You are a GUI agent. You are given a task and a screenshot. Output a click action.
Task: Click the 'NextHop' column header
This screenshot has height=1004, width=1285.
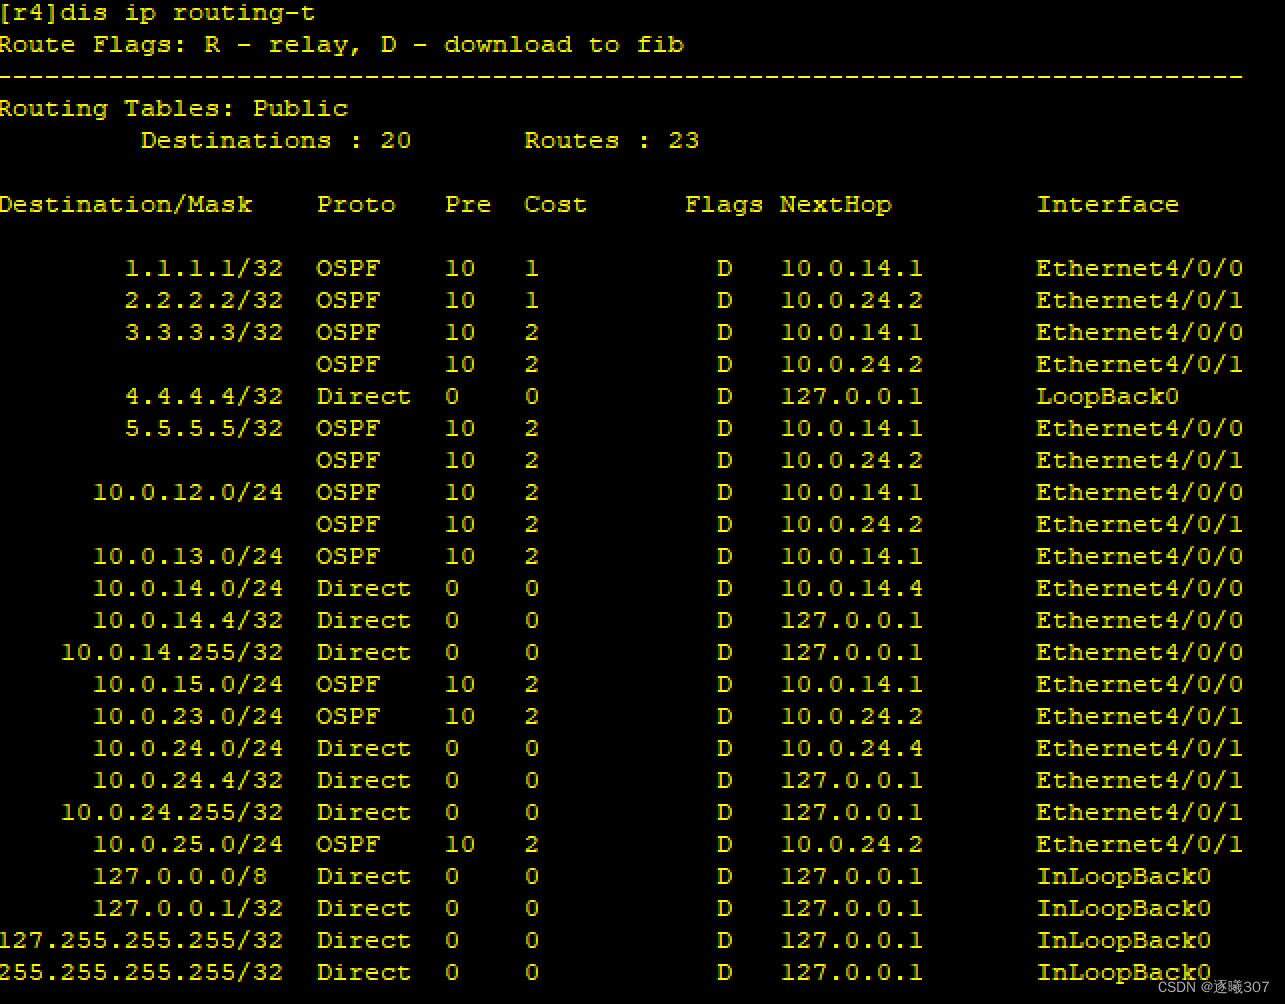[x=836, y=204]
